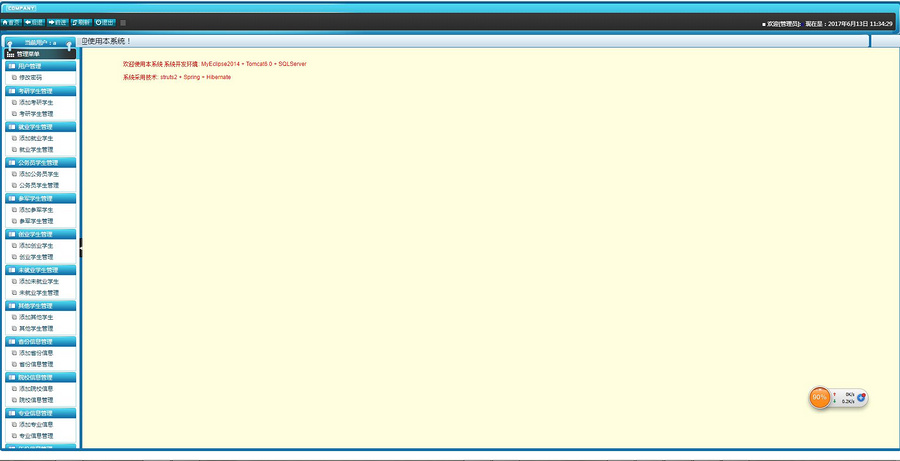
Task: Collapse the 专业信息管理 section header
Action: tap(40, 413)
